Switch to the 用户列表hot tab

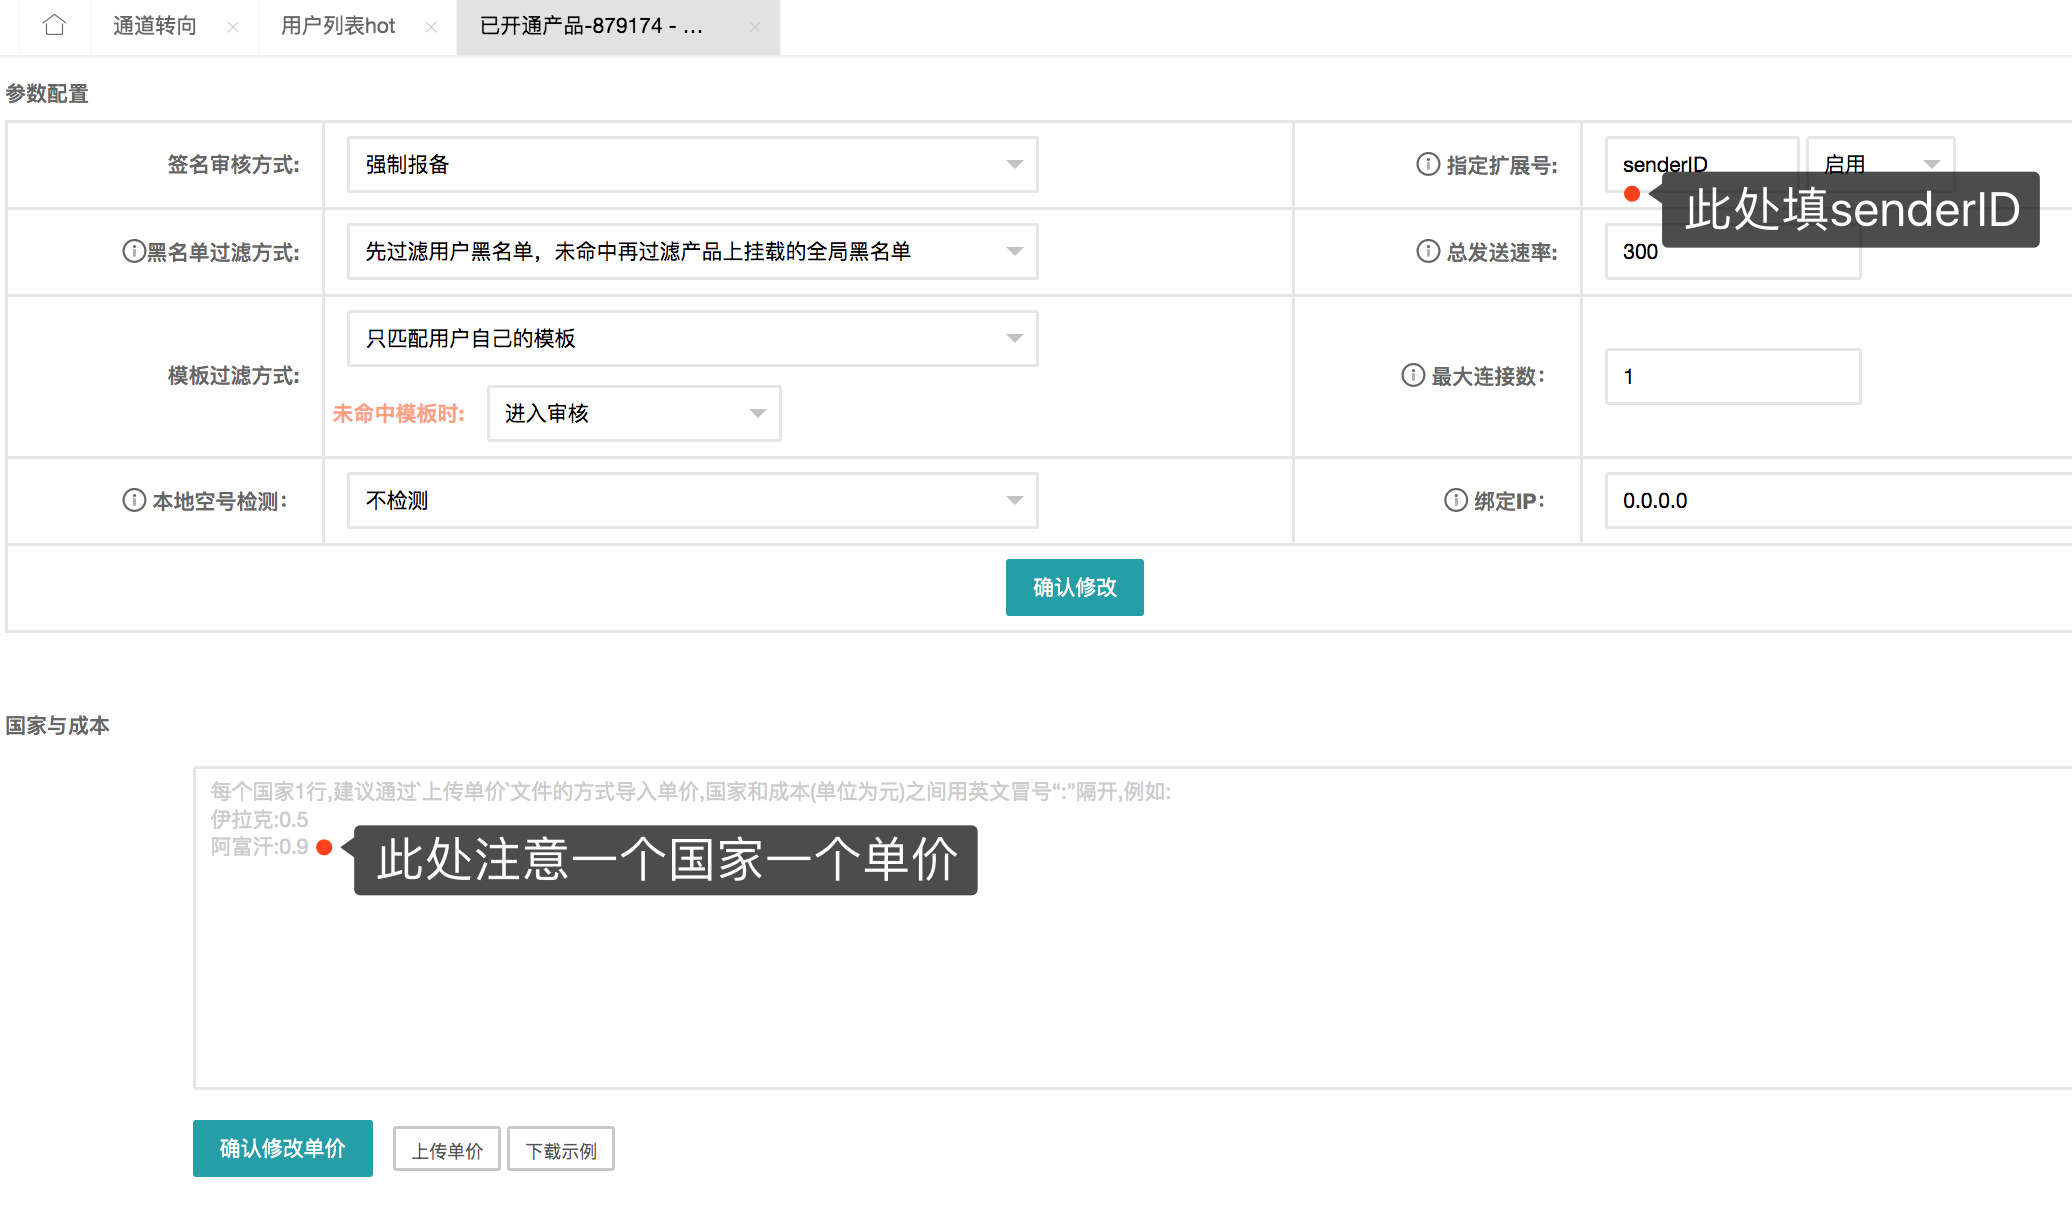[x=338, y=26]
